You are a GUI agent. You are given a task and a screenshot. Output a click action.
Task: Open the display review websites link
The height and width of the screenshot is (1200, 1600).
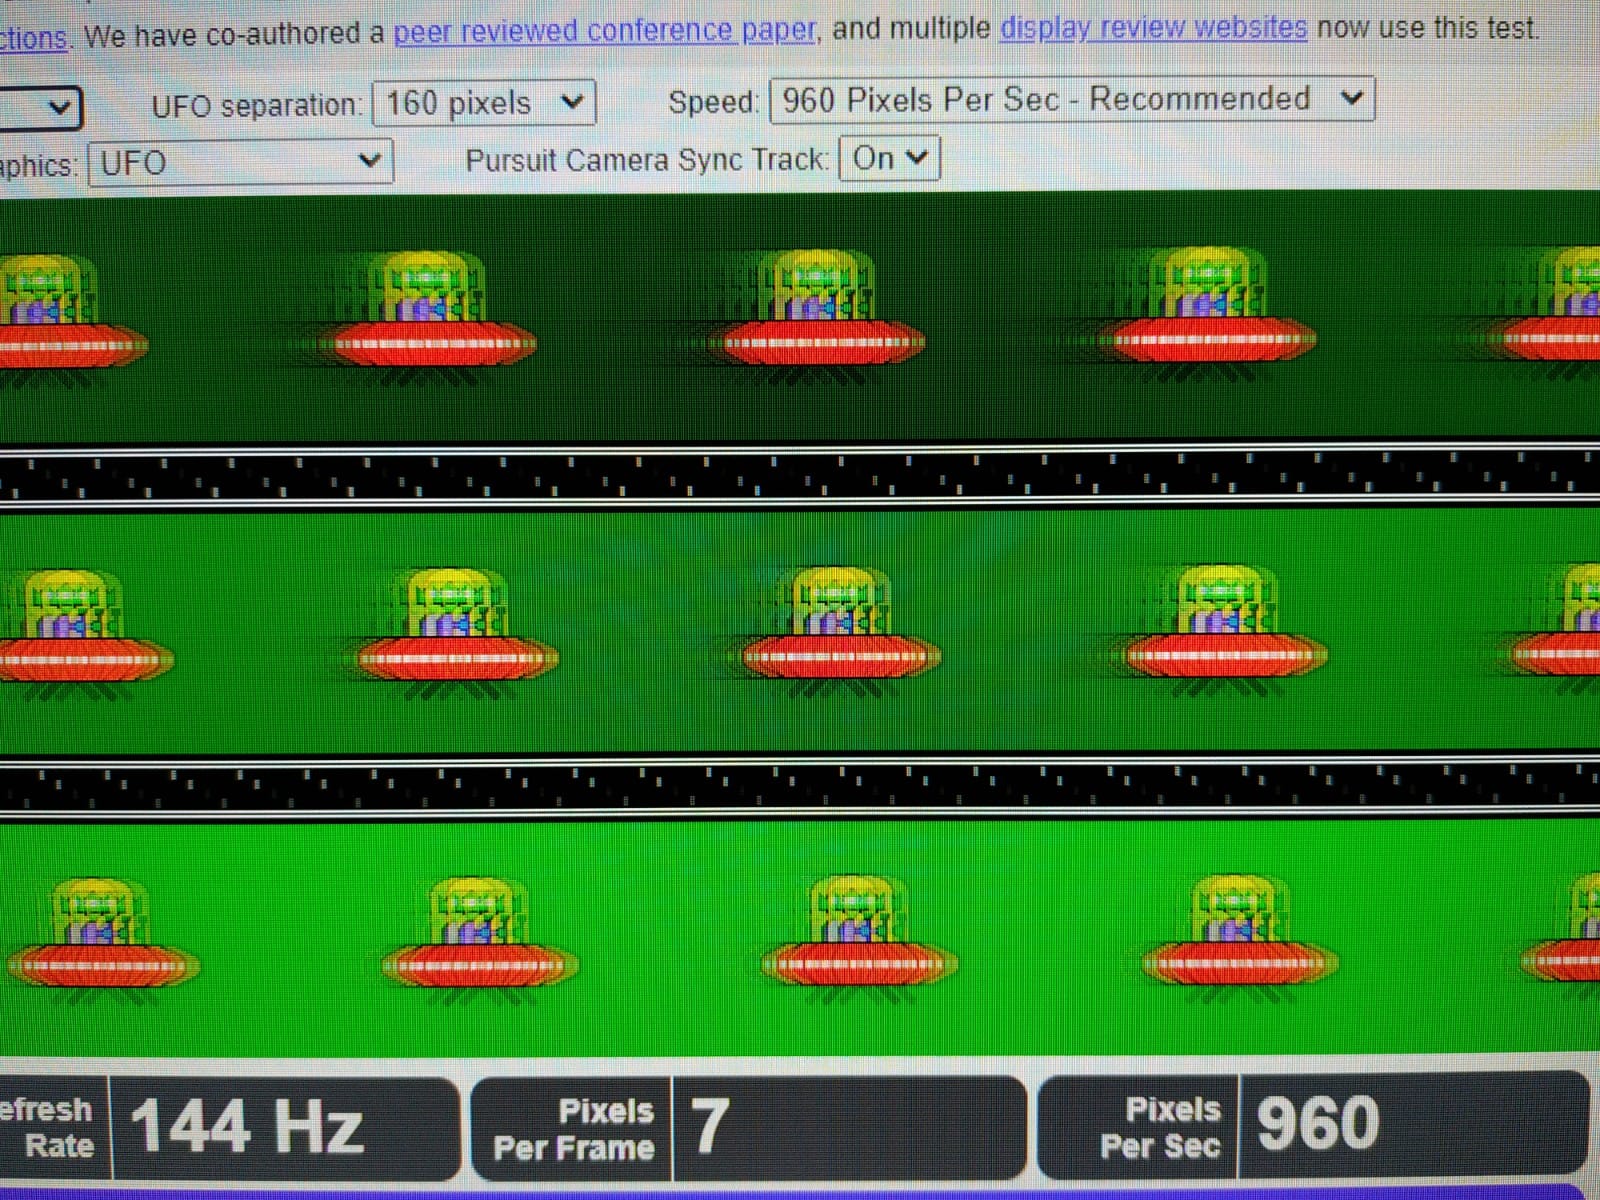[x=1153, y=27]
